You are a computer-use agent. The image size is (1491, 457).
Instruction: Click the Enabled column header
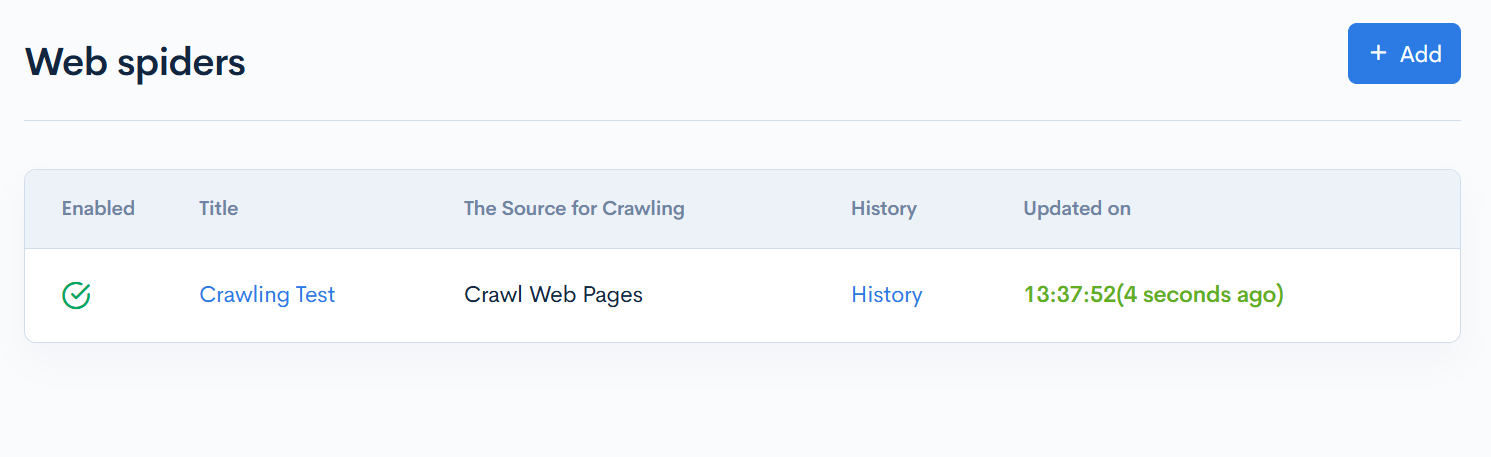[x=98, y=209]
